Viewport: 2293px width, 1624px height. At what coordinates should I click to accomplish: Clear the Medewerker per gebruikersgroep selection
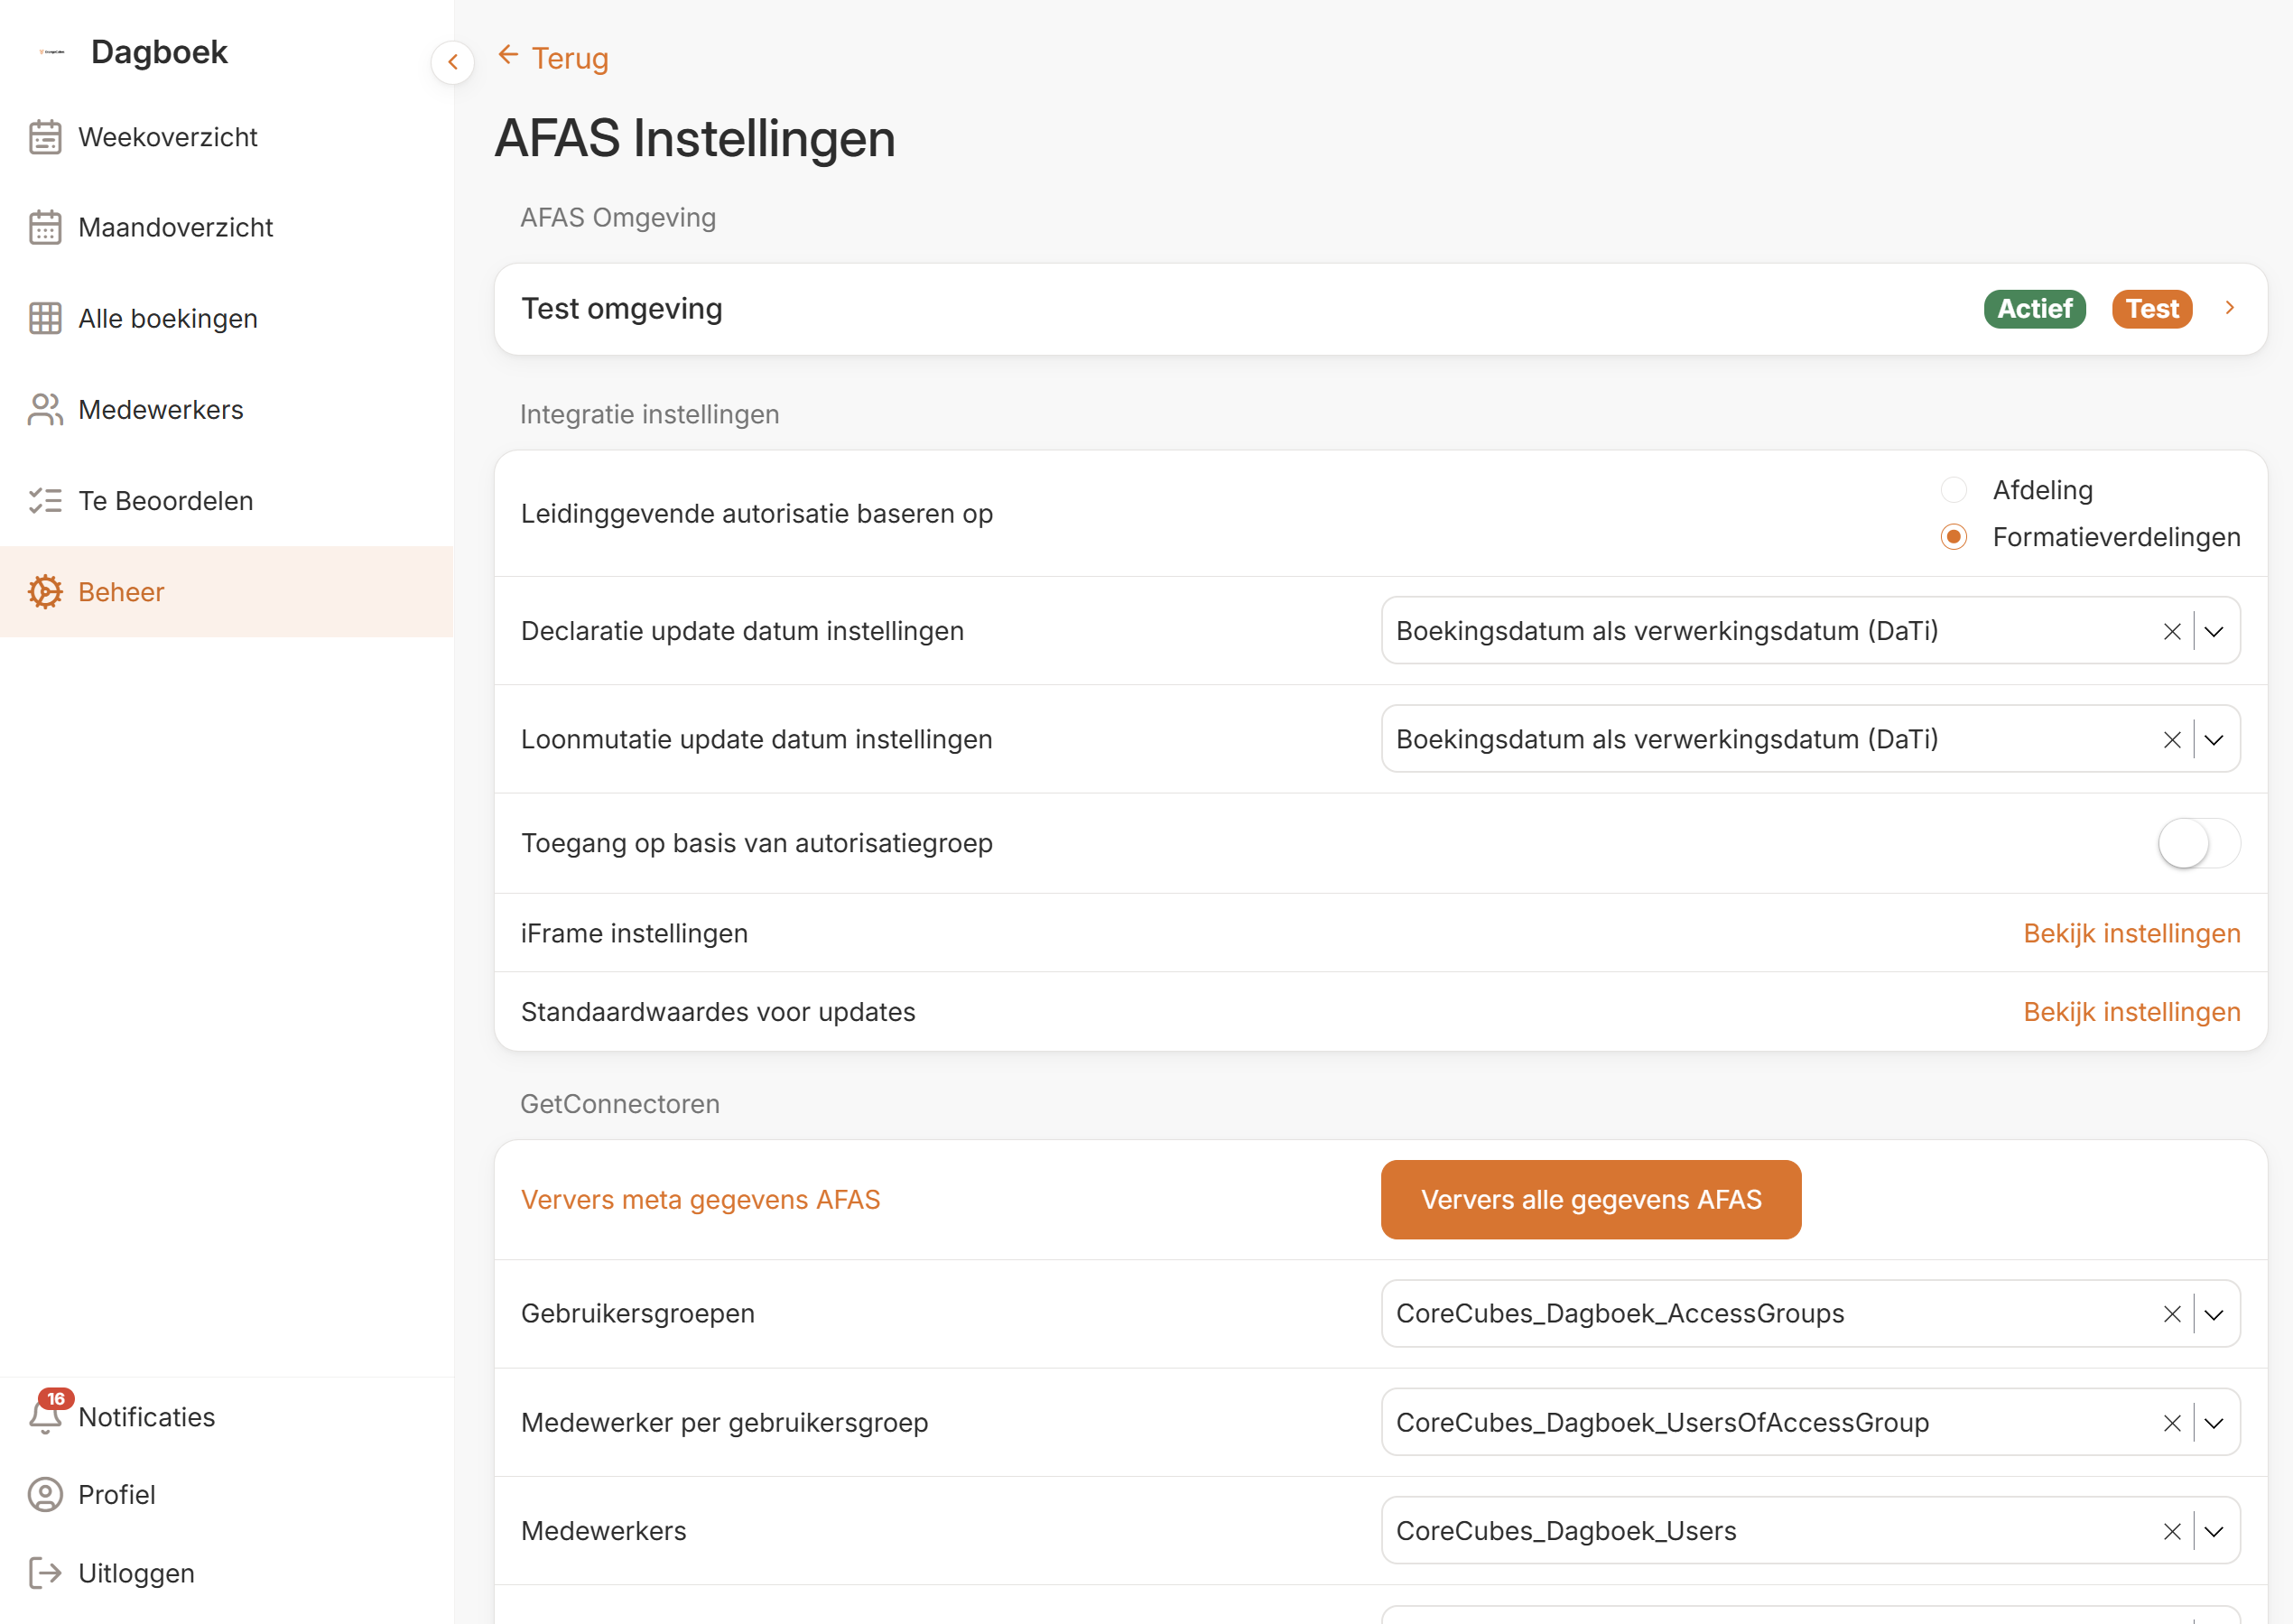[x=2172, y=1423]
